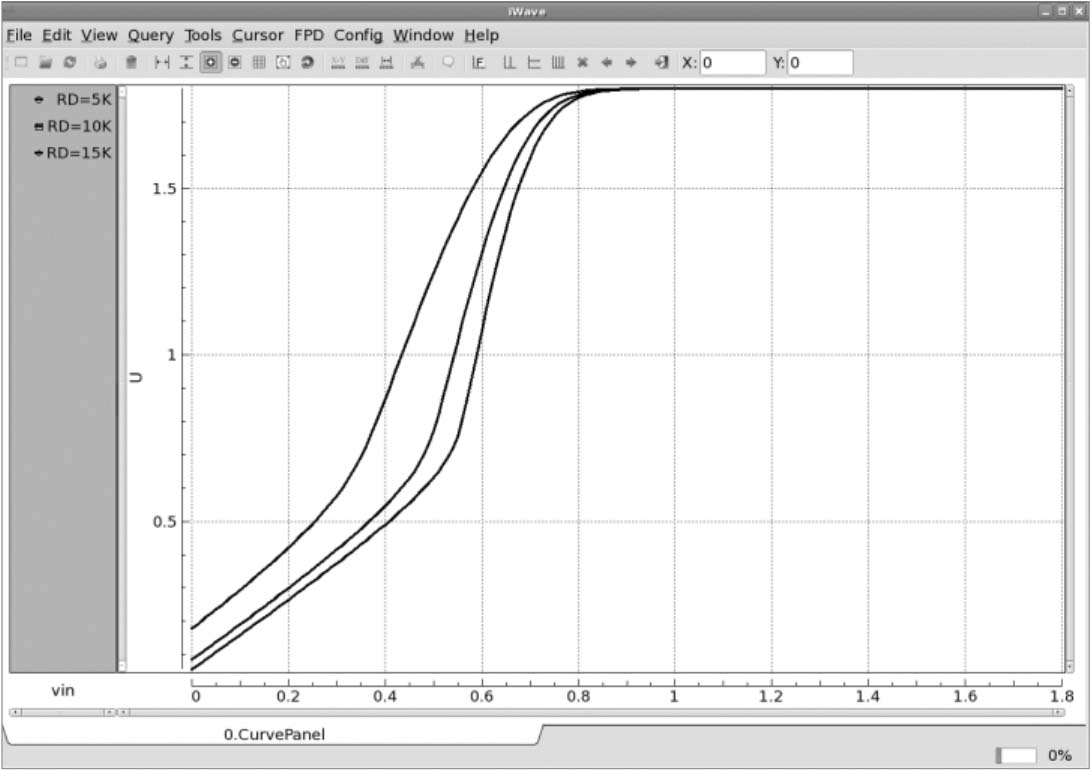
Task: Click the trash delete icon in toolbar
Action: (131, 63)
